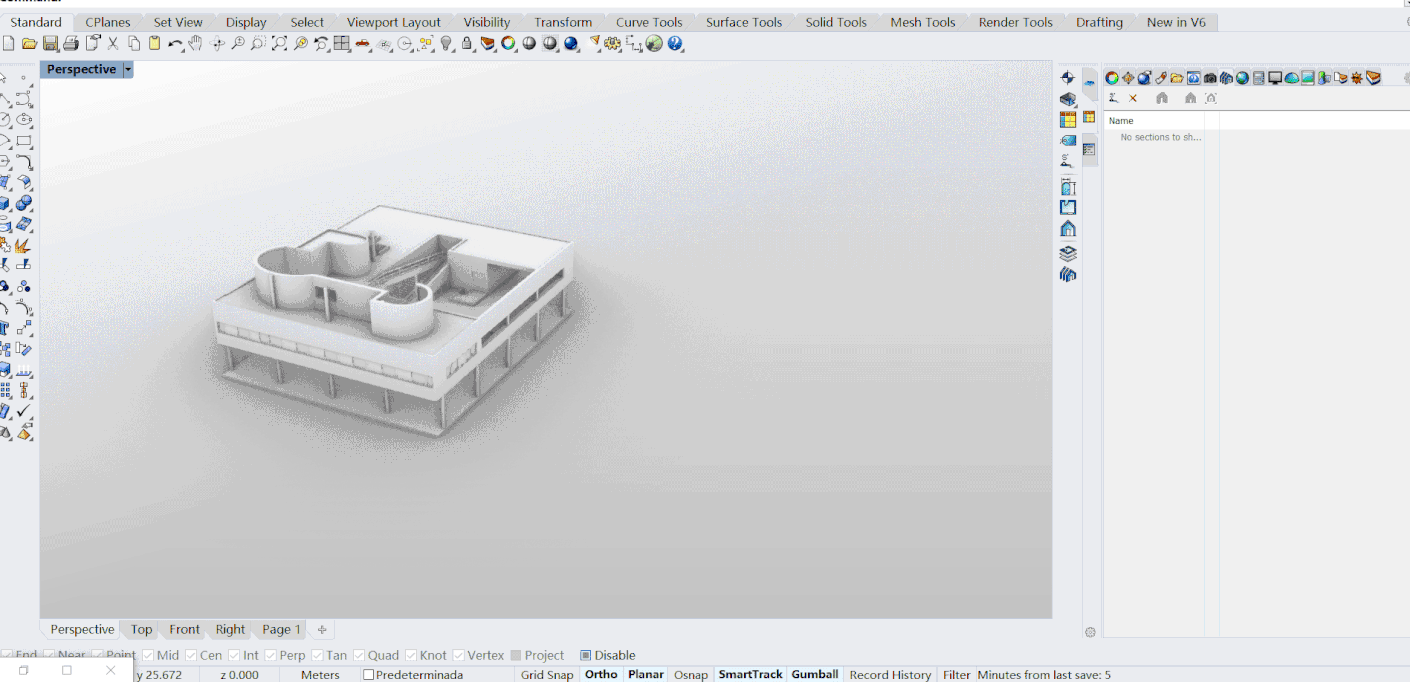The height and width of the screenshot is (682, 1410).
Task: Open the blue globe panel tab icon
Action: pyautogui.click(x=1242, y=78)
